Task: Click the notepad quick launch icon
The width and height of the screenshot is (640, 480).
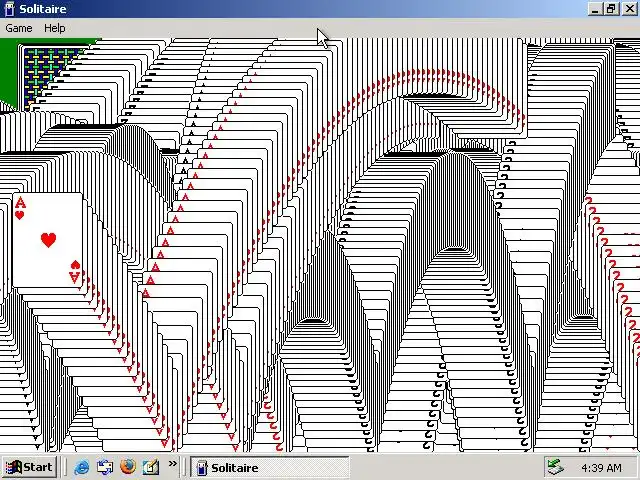Action: 150,467
